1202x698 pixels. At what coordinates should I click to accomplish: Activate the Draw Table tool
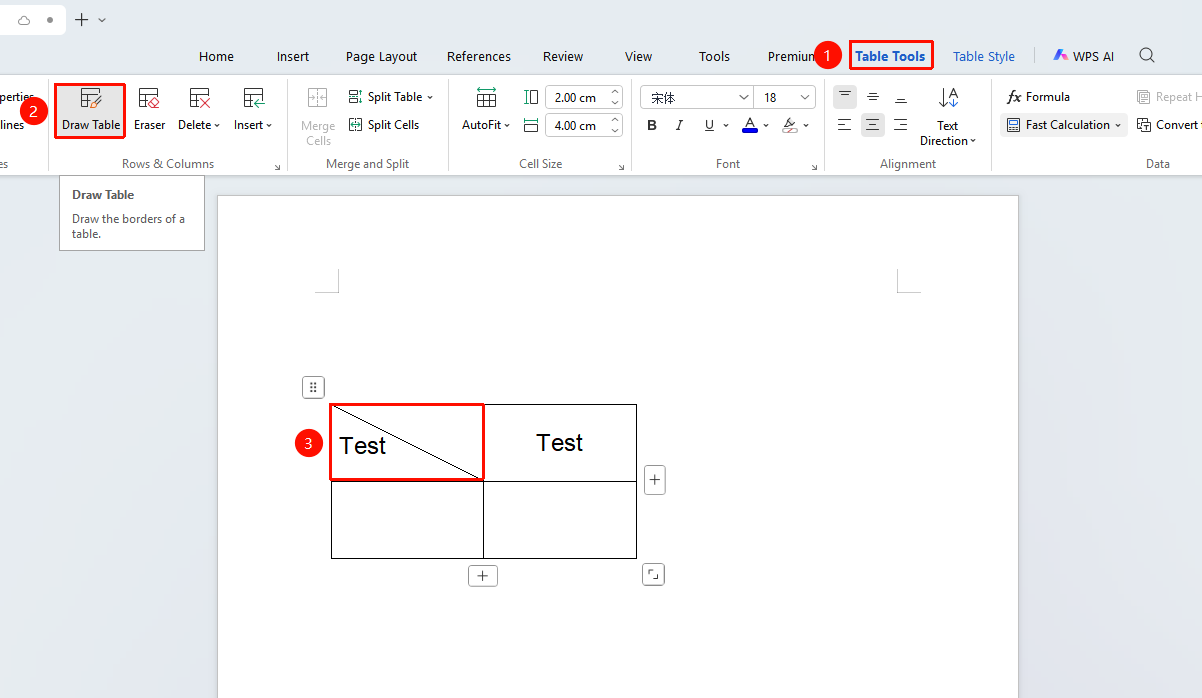[x=90, y=110]
